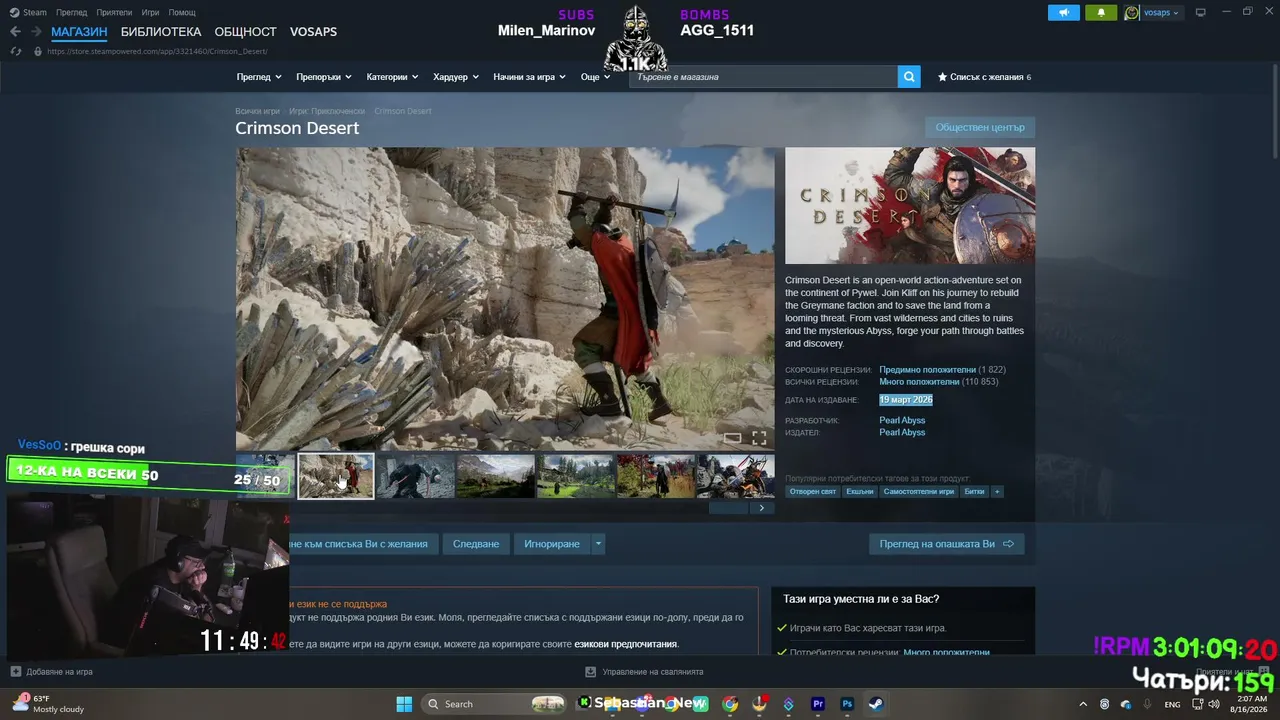Viewport: 1280px width, 720px height.
Task: Go back with the Steam back arrow
Action: (x=15, y=32)
